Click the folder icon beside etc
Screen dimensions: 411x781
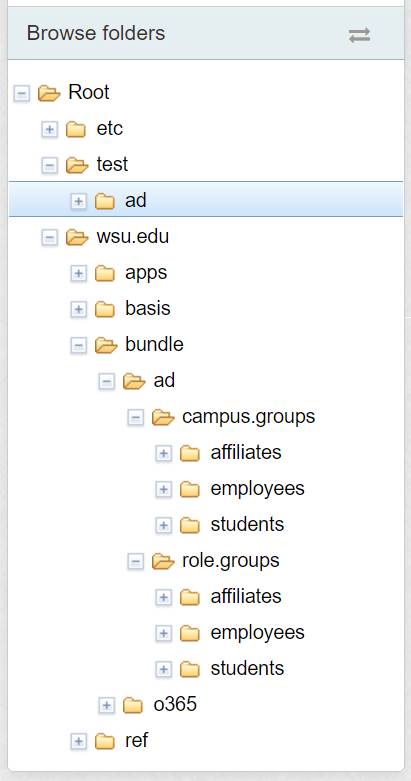[x=76, y=129]
